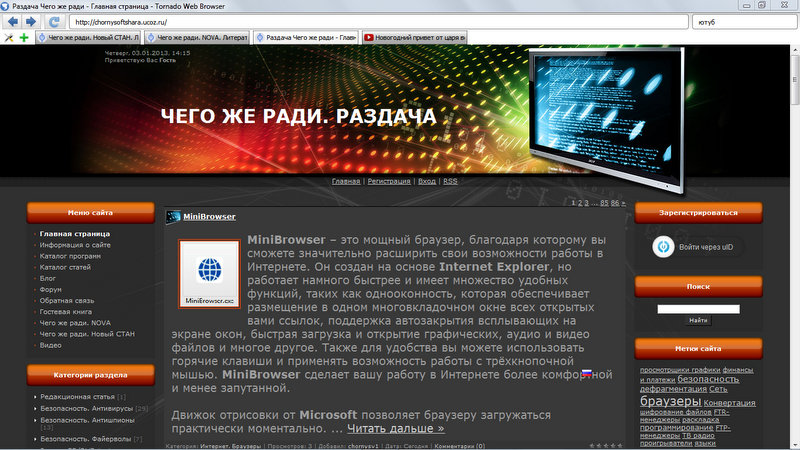Click the дефрагментация tag link
The image size is (800, 450).
point(673,389)
